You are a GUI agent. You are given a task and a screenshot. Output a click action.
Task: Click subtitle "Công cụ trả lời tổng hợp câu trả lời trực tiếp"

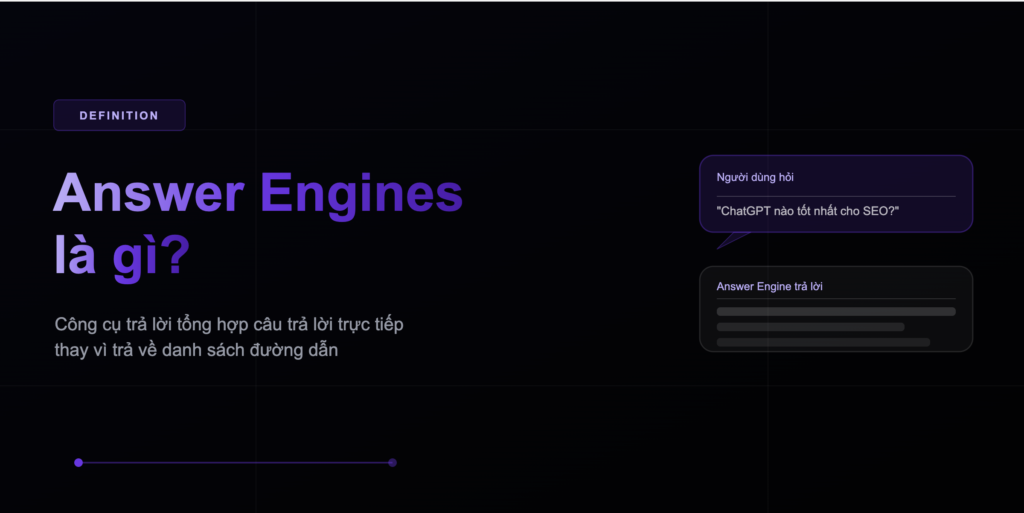coord(229,324)
